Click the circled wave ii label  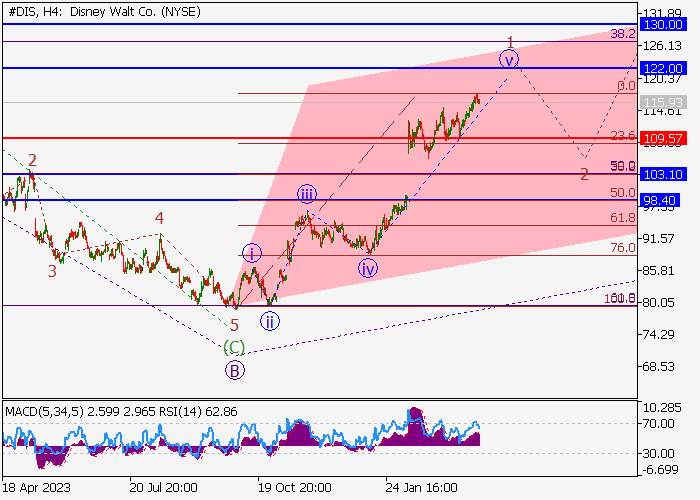point(270,321)
